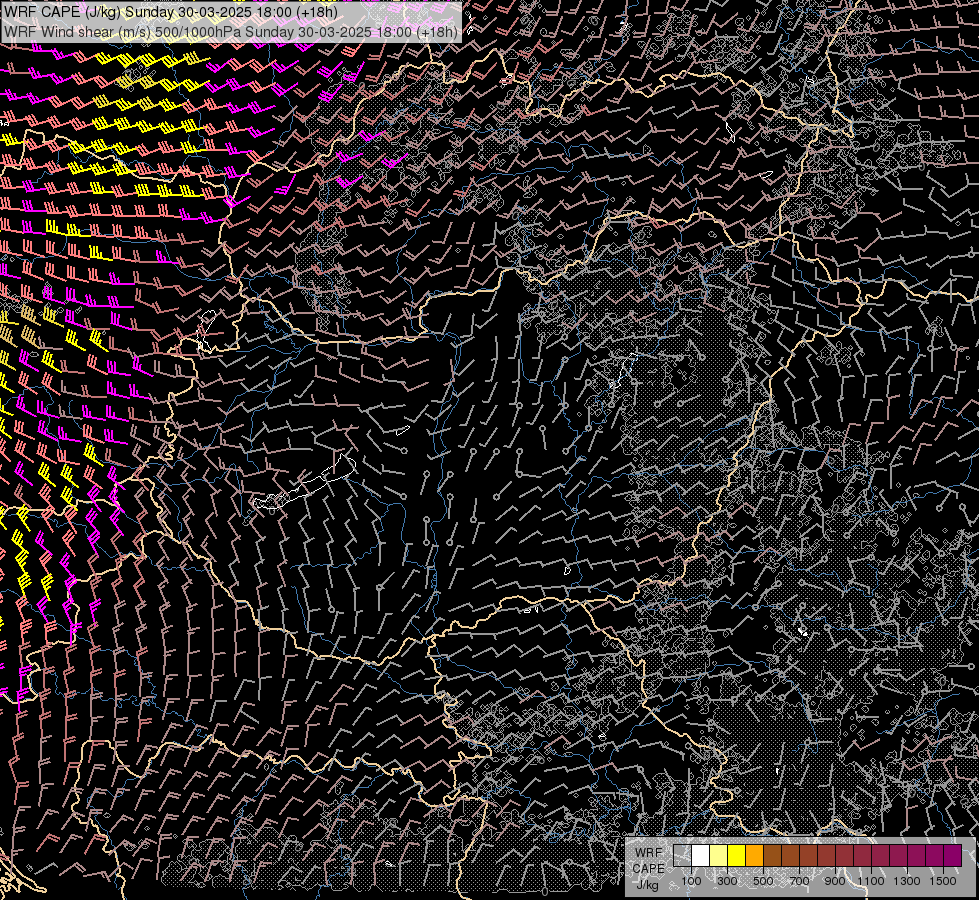
Task: Click the legend value 300
Action: point(727,881)
